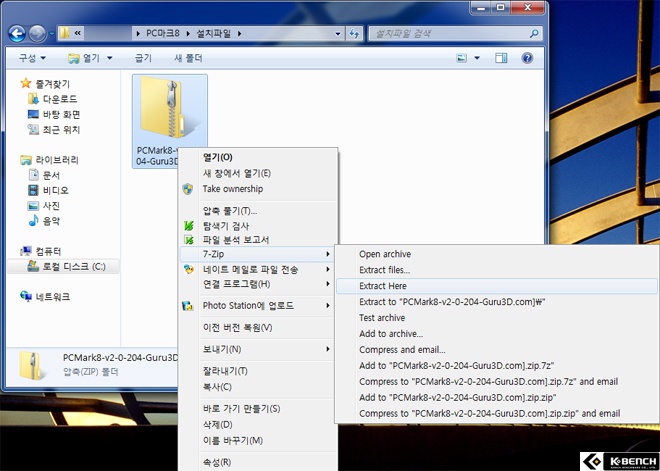Click Add to "...Guru3D.com].zip.zip"
660x471 pixels.
point(497,397)
